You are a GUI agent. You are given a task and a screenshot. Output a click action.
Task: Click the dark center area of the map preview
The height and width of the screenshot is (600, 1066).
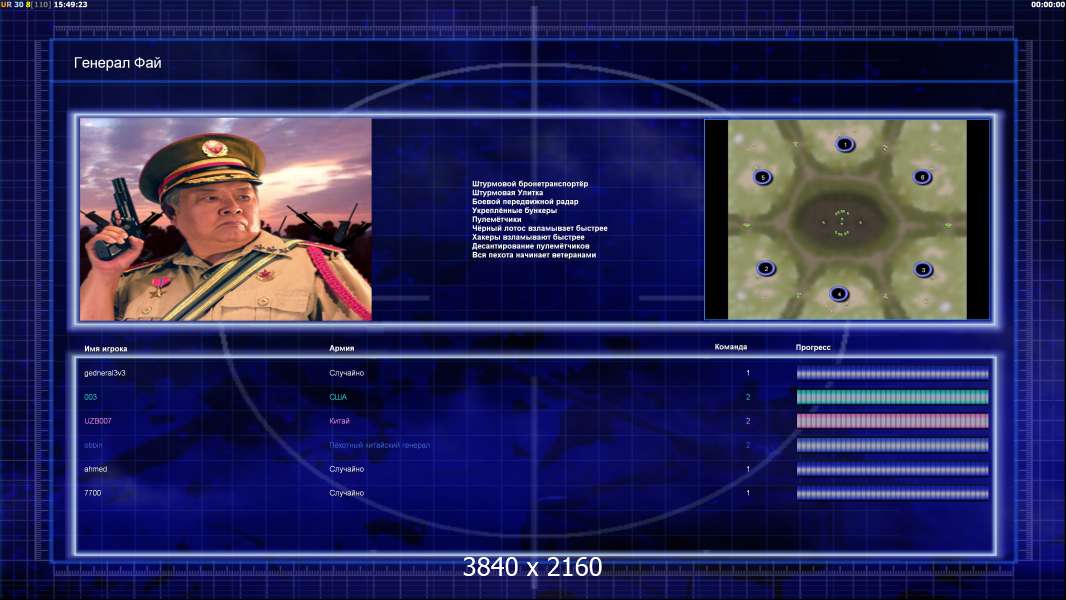842,222
